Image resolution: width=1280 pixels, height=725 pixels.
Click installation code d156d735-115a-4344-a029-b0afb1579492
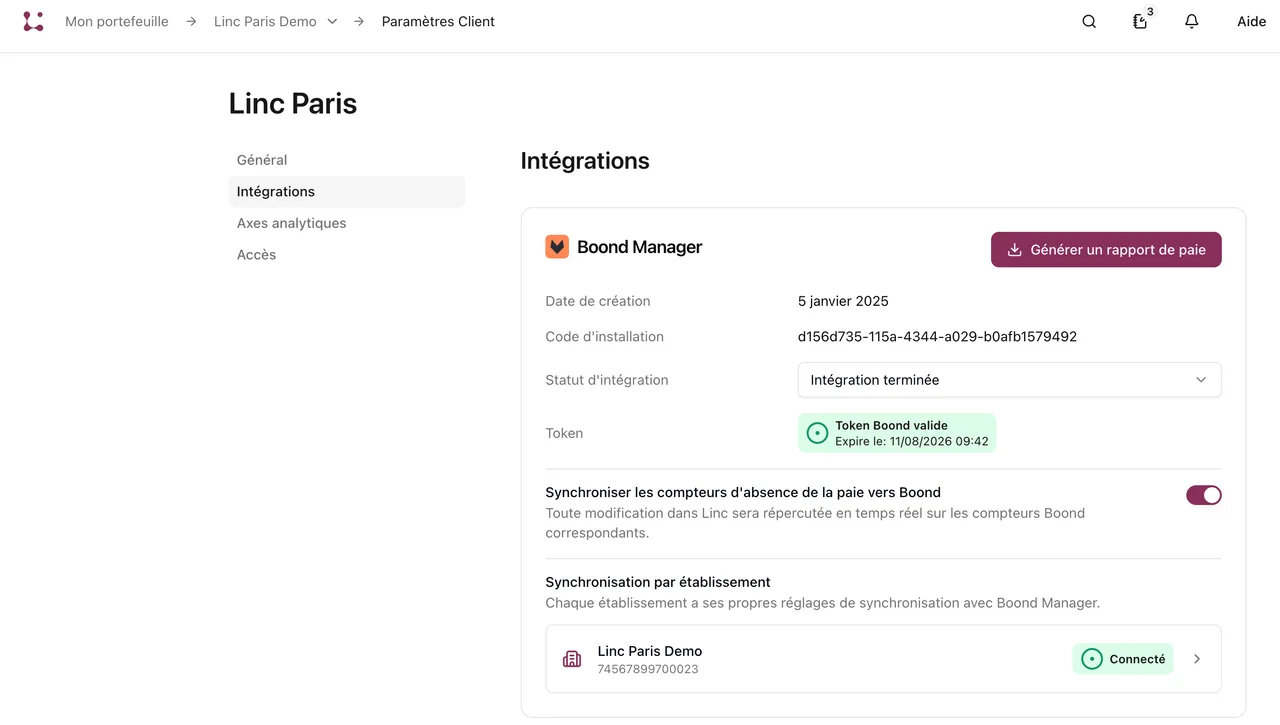(x=937, y=337)
